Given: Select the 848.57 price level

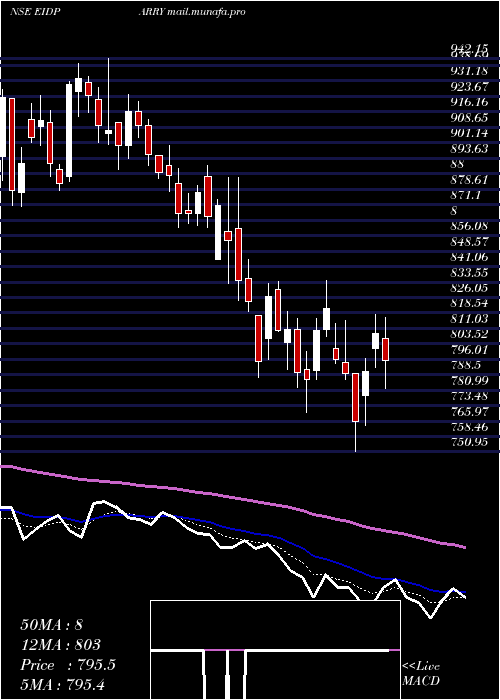Looking at the screenshot, I should point(469,242).
